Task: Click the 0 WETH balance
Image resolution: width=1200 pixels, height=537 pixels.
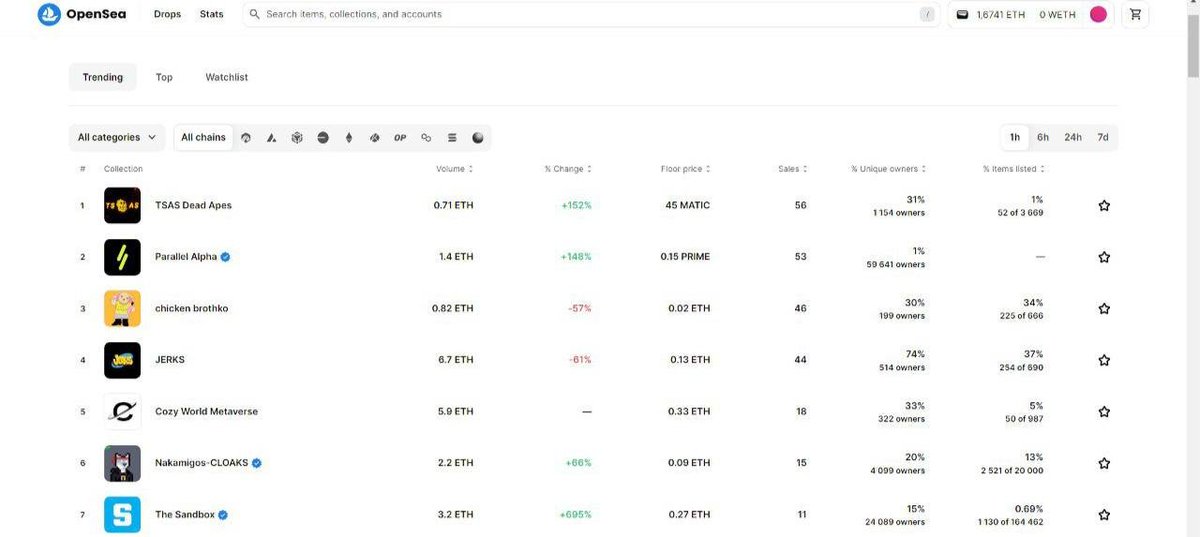Action: pos(1057,14)
